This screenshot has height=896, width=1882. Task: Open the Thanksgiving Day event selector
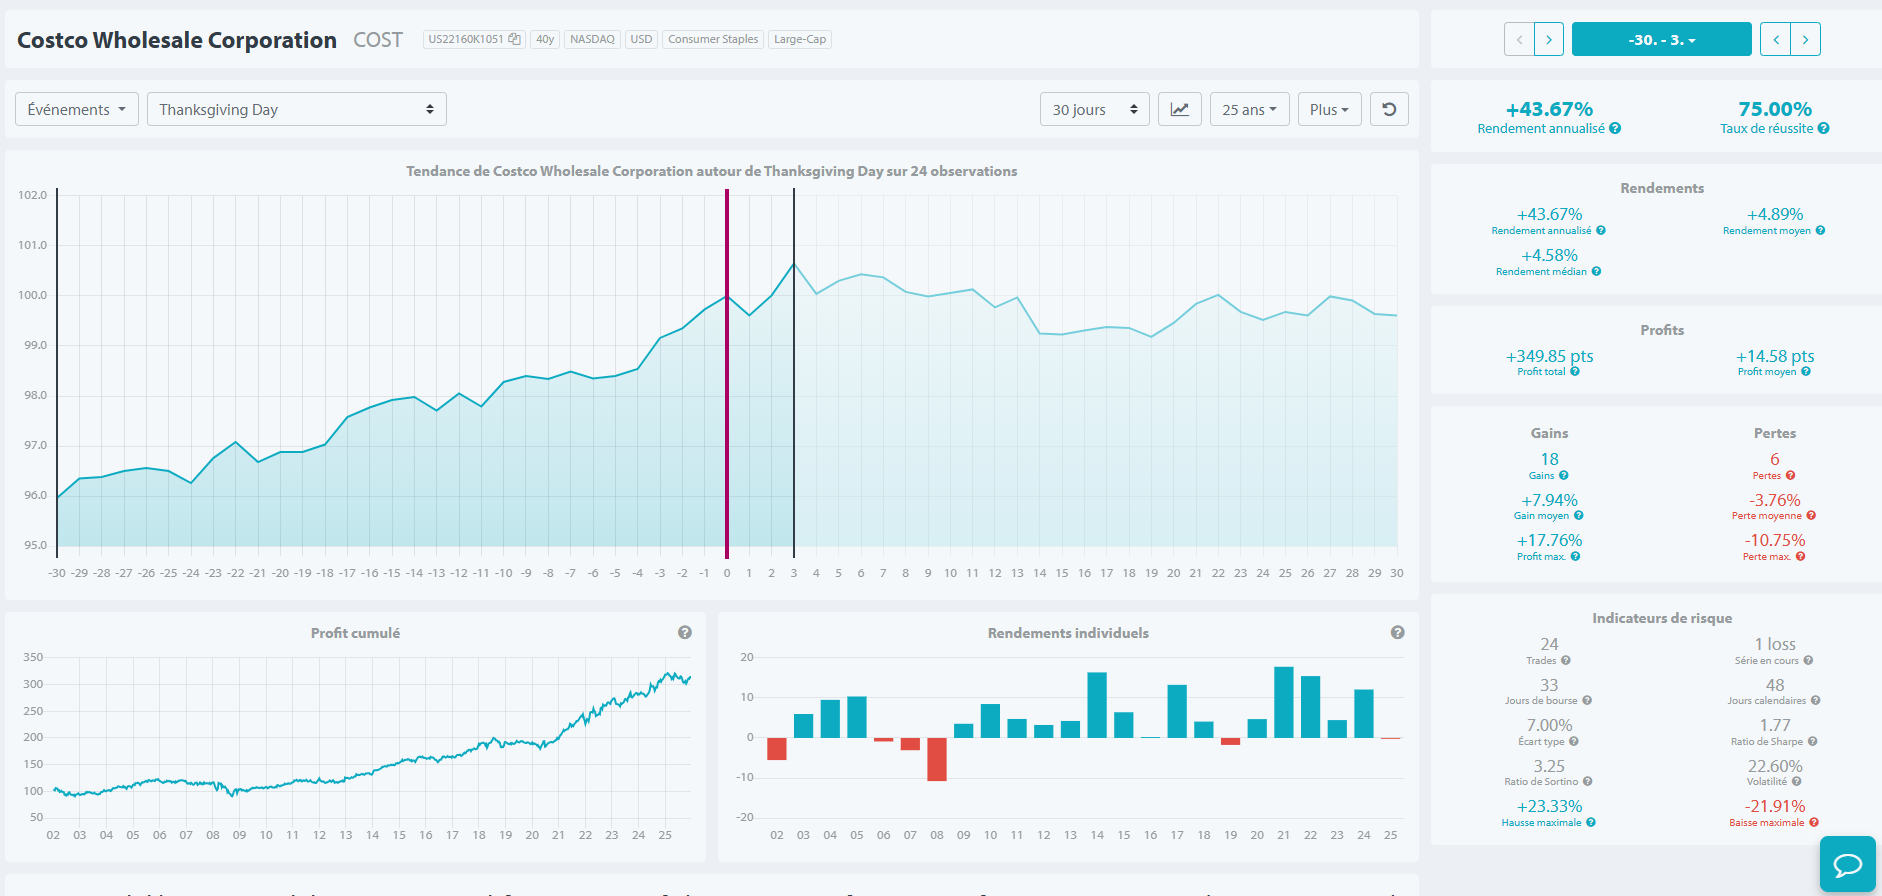297,109
